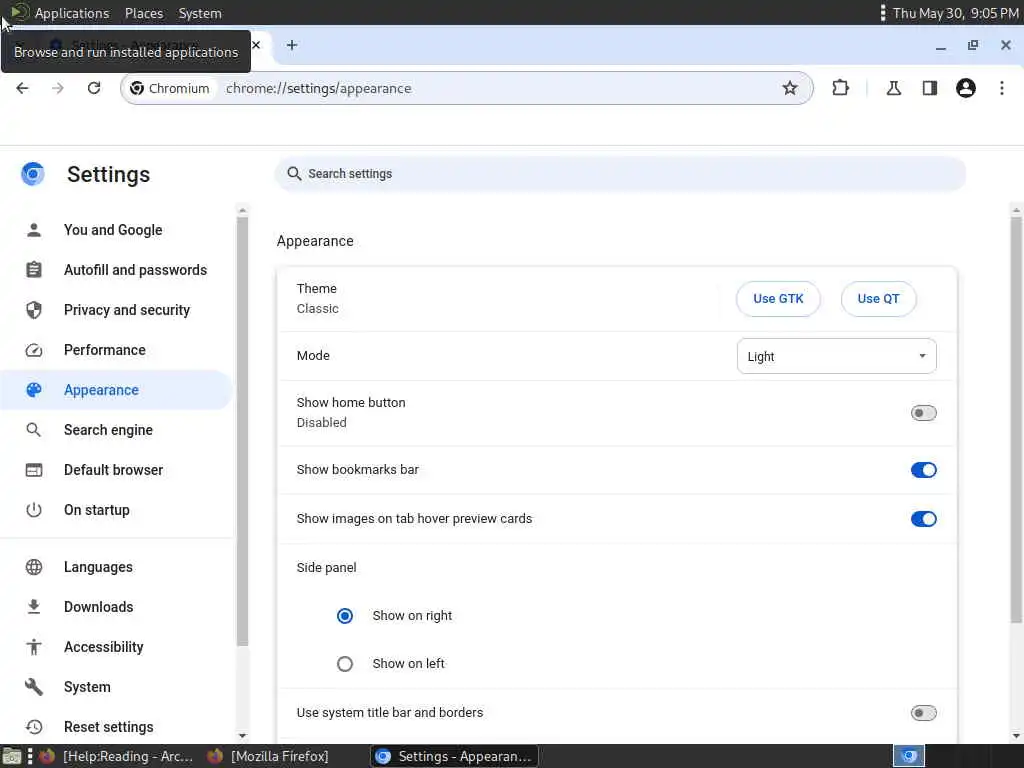Open Privacy and security section
The image size is (1024, 768).
pyautogui.click(x=116, y=310)
